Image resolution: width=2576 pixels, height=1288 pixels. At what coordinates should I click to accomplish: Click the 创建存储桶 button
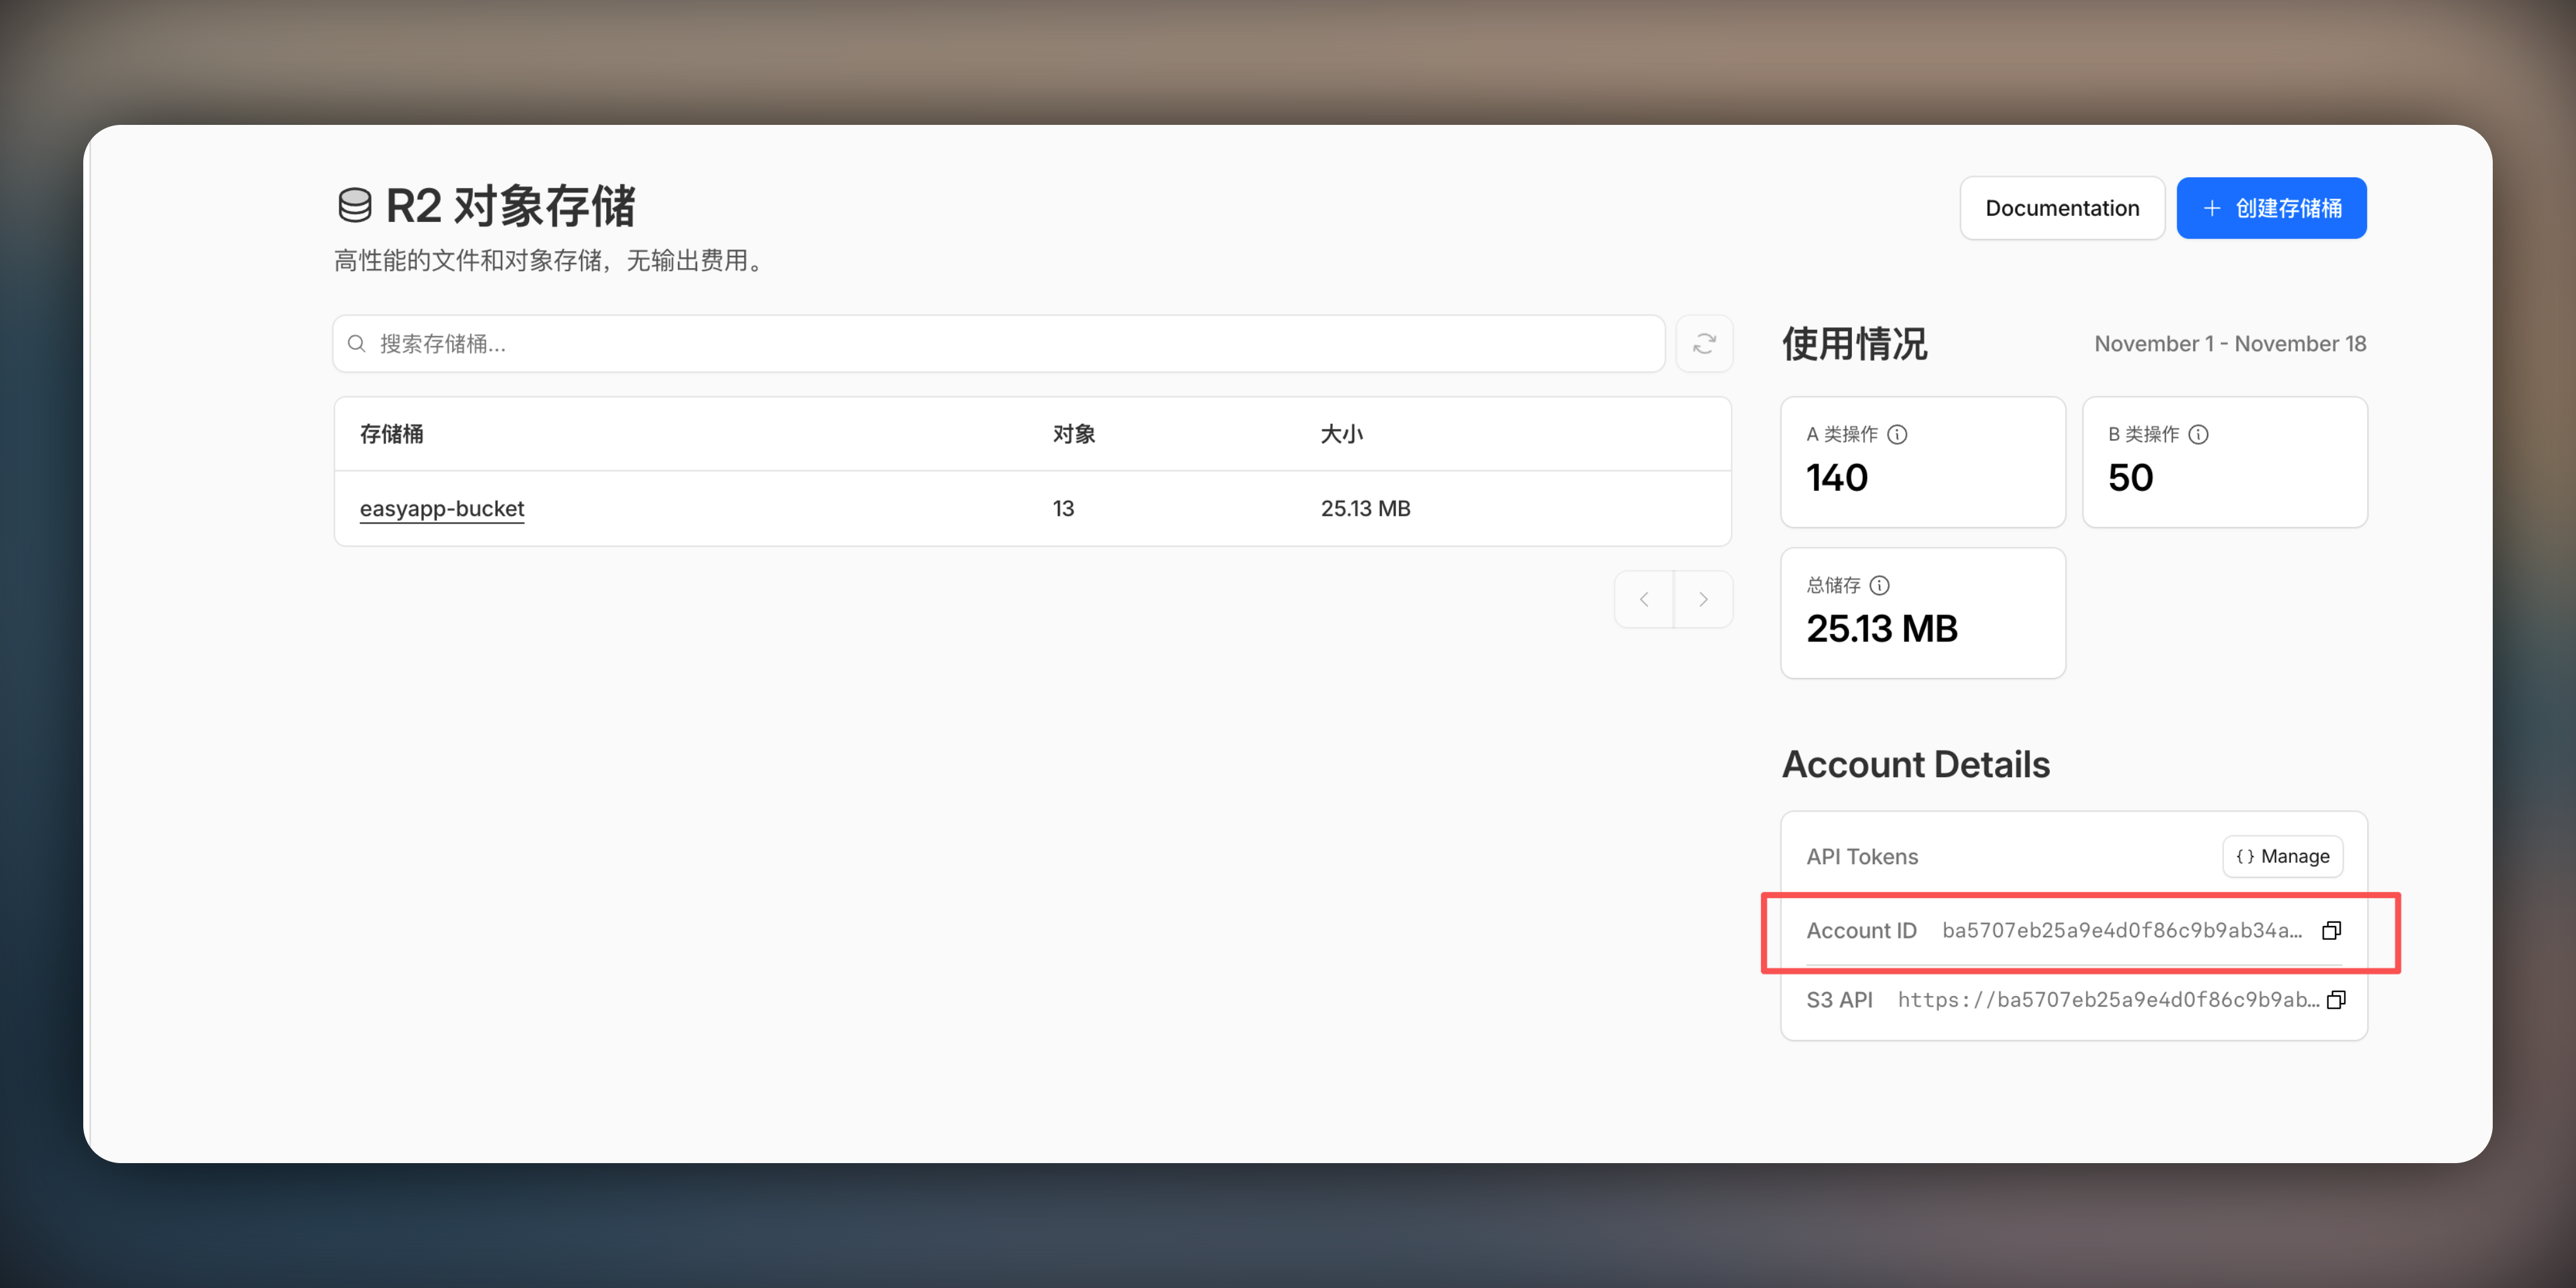tap(2271, 208)
